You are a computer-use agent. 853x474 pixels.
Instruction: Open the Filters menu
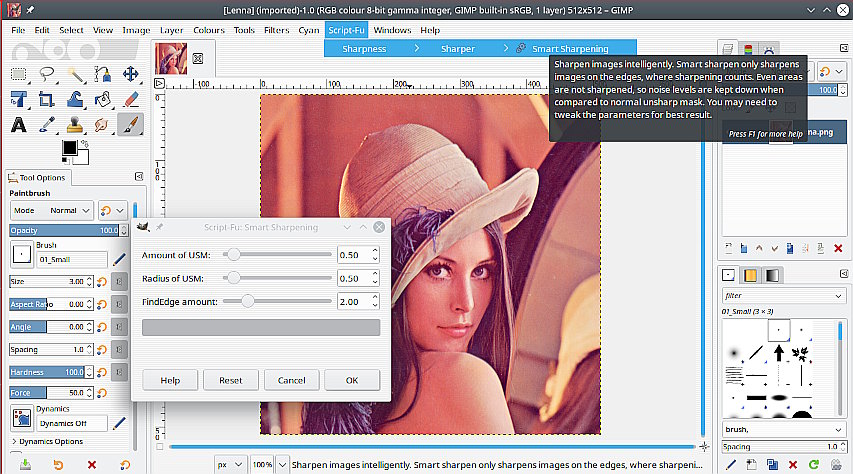coord(276,30)
